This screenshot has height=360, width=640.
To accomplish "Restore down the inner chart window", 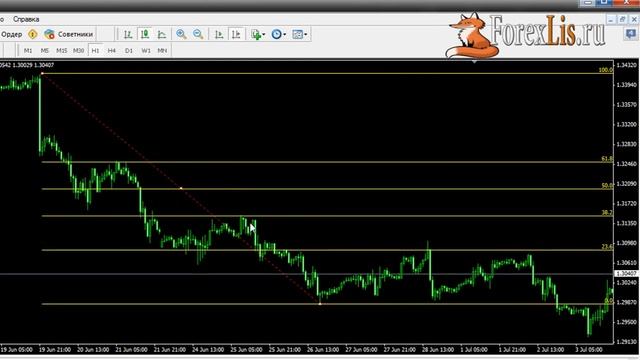I will pyautogui.click(x=622, y=19).
